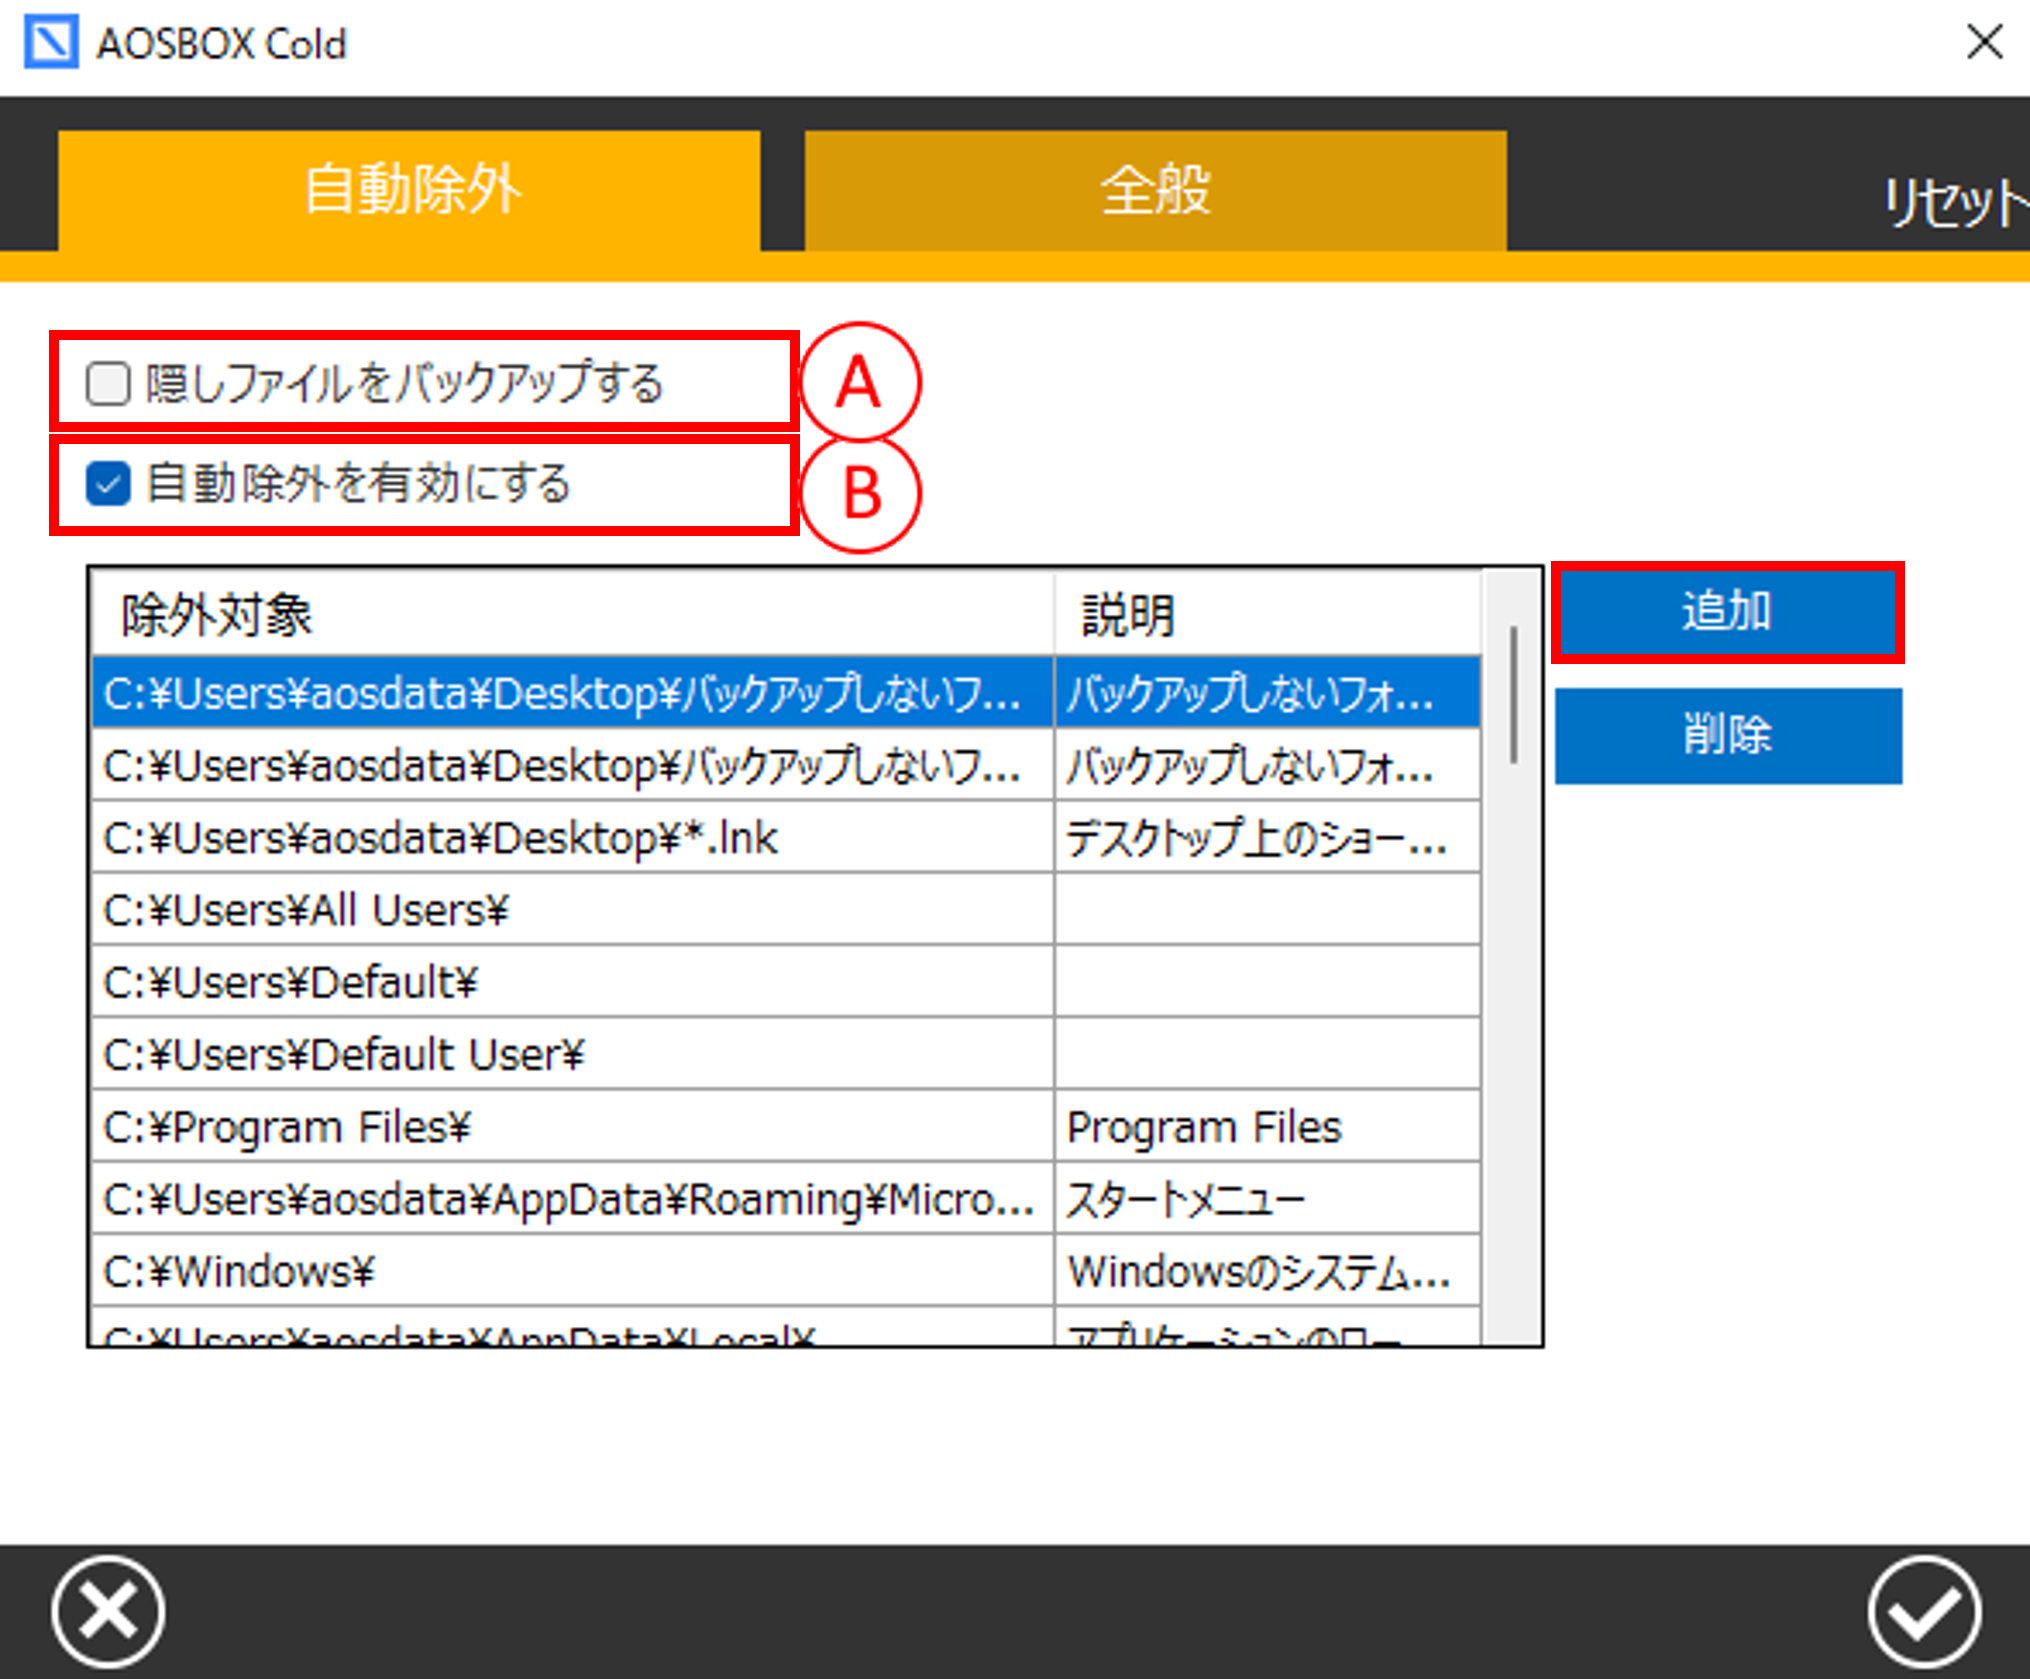
Task: Select the 自動除外 tab
Action: pyautogui.click(x=409, y=190)
